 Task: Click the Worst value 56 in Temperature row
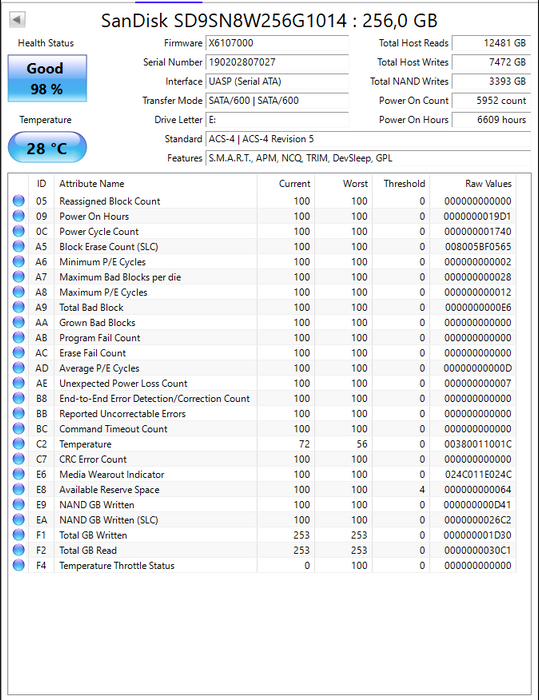[362, 444]
